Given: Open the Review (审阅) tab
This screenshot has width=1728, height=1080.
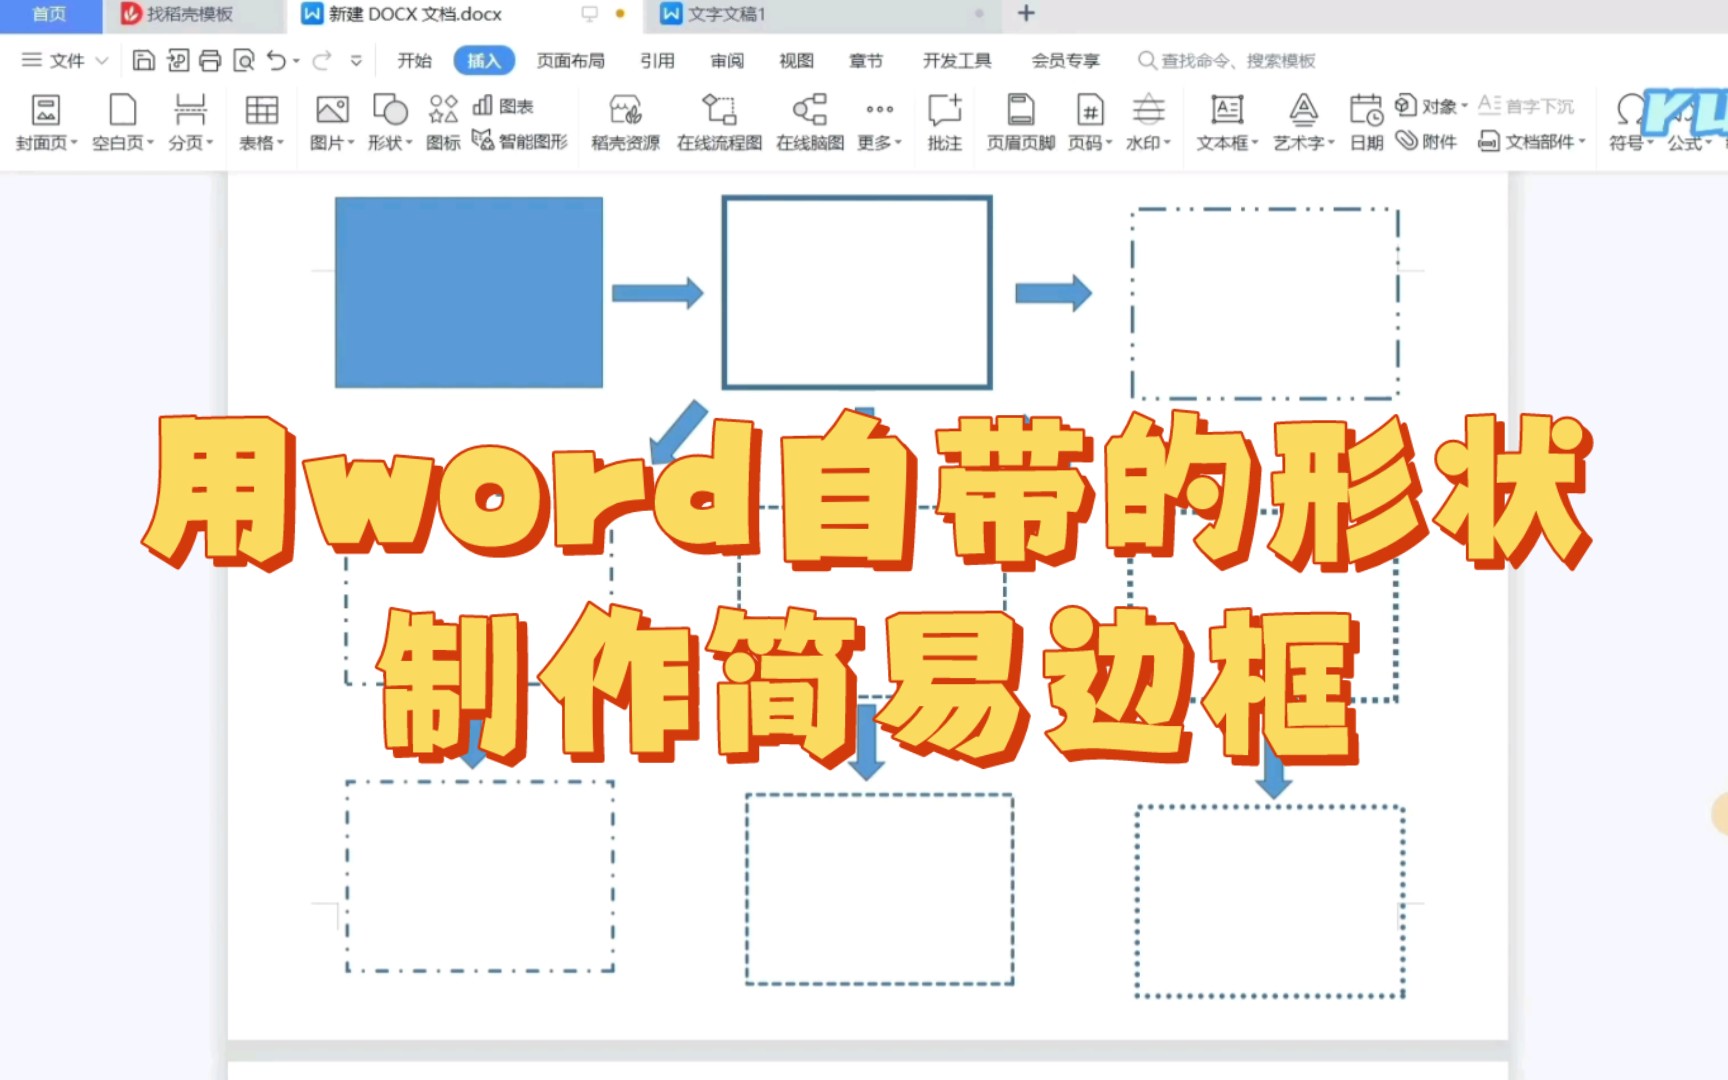Looking at the screenshot, I should 727,61.
